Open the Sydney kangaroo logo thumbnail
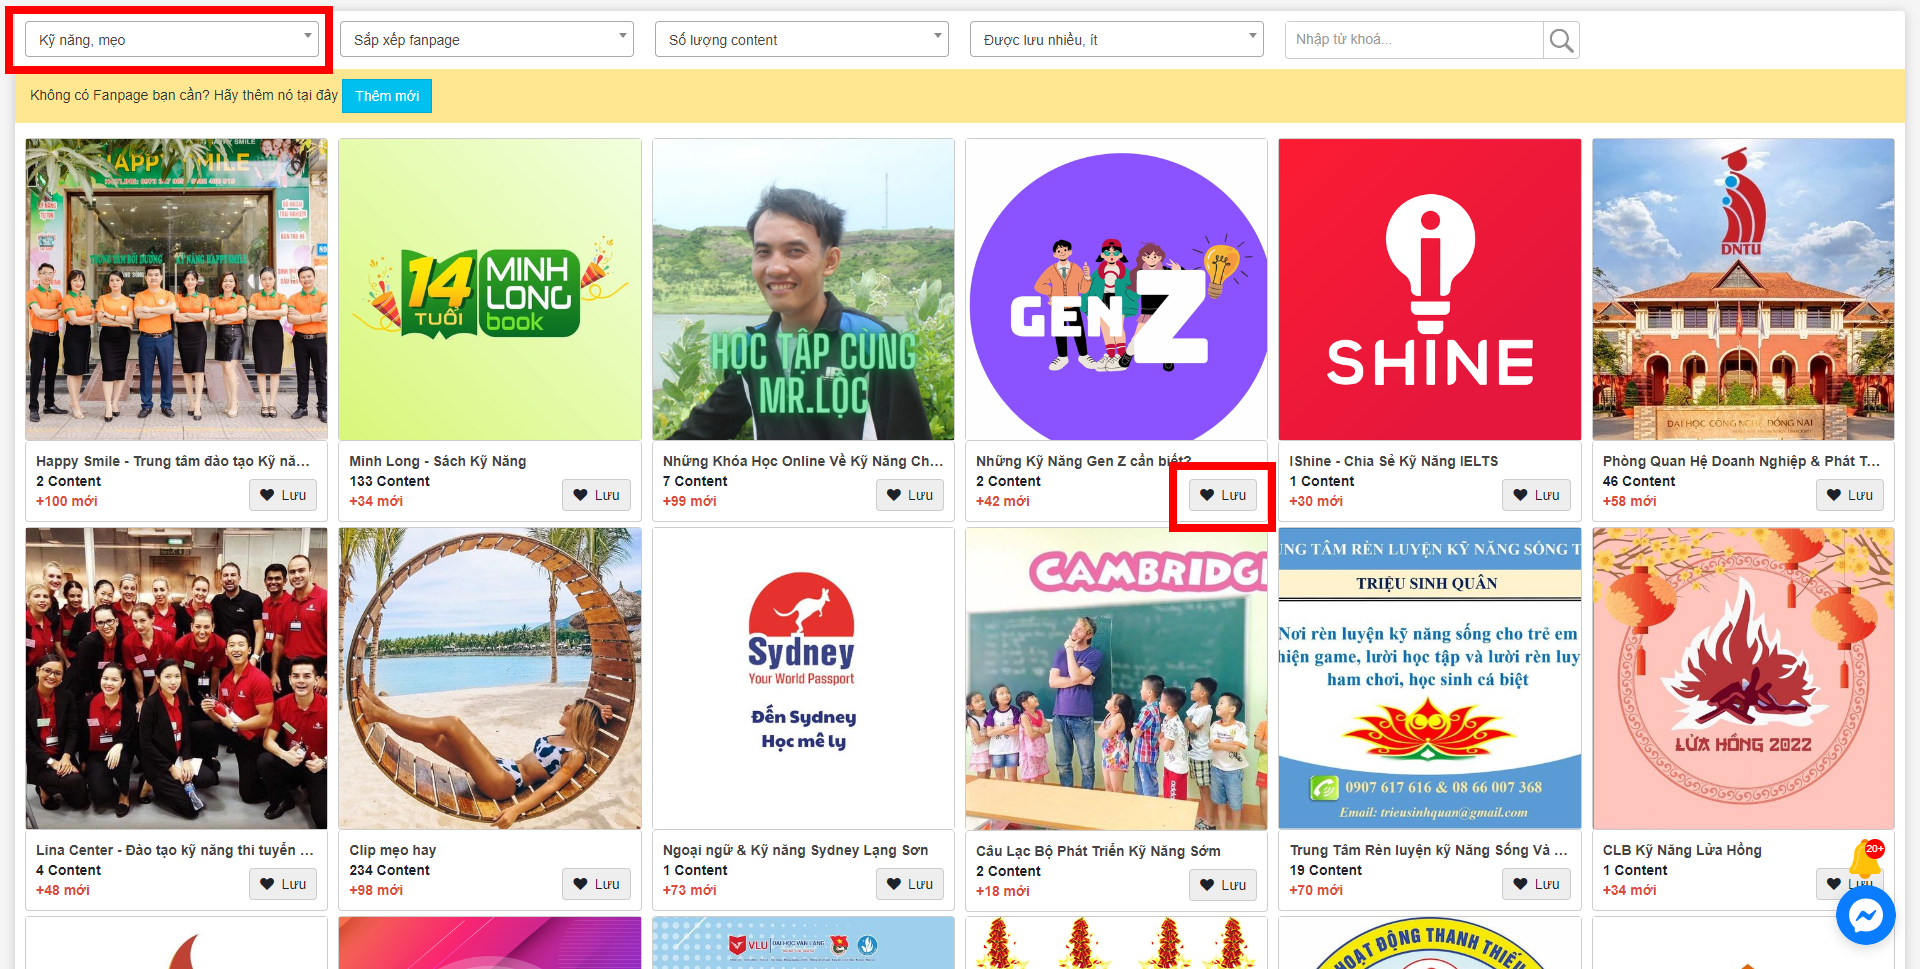1920x969 pixels. click(803, 678)
